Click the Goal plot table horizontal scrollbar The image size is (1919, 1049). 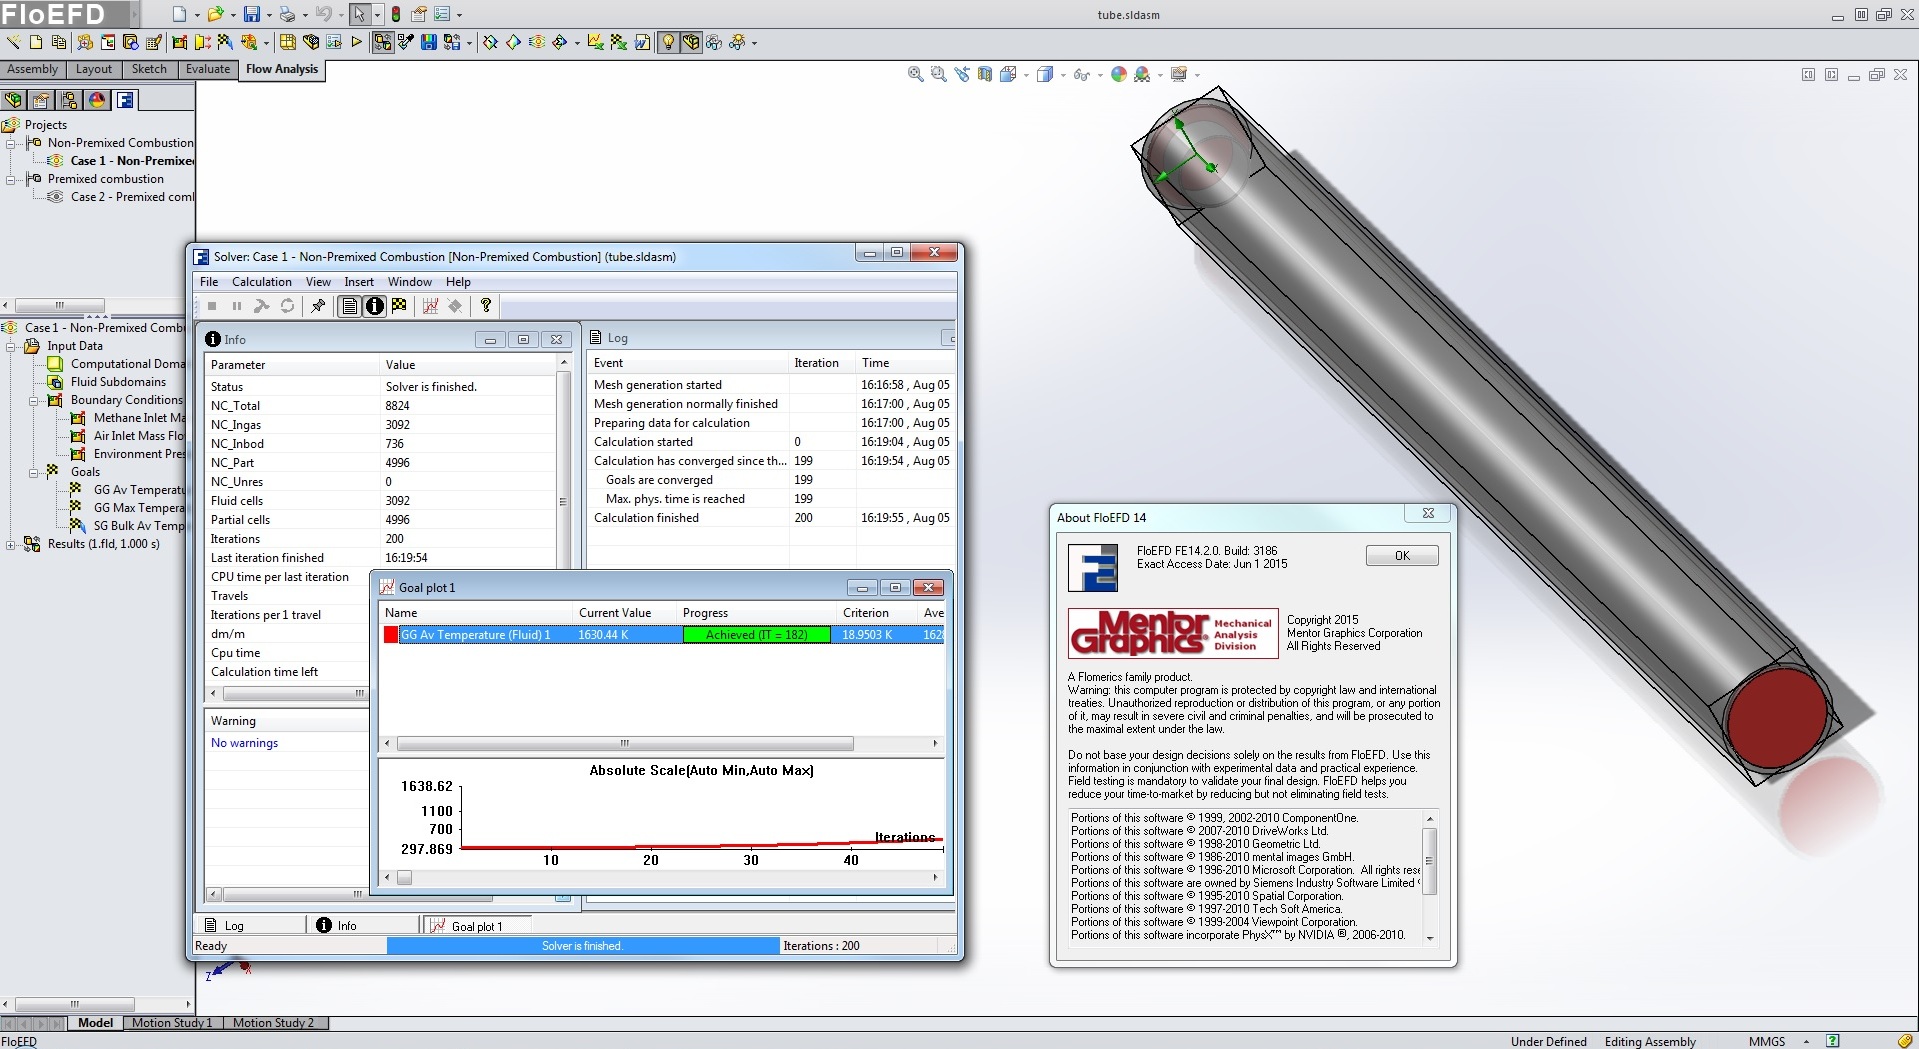pos(625,744)
